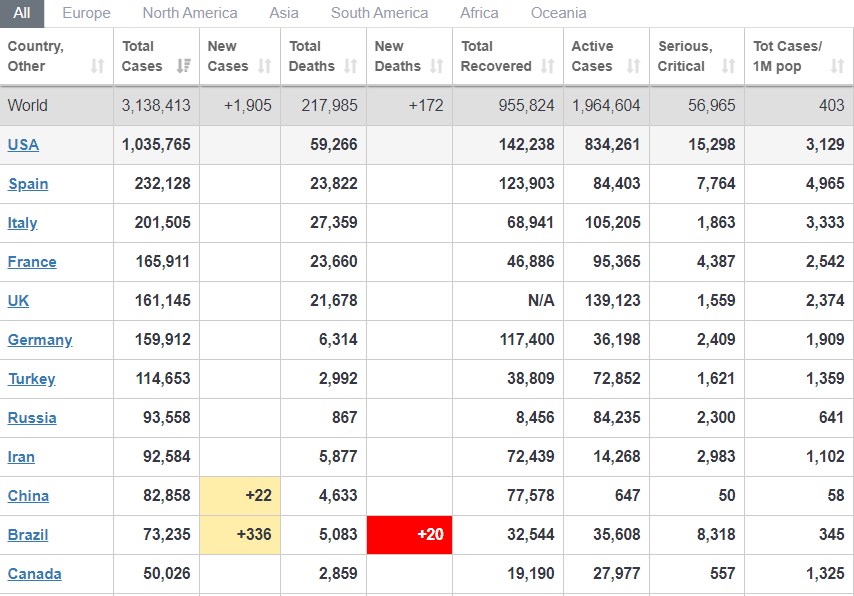Screen dimensions: 854x596
Task: Sort by New Deaths arrows icon
Action: (x=436, y=66)
